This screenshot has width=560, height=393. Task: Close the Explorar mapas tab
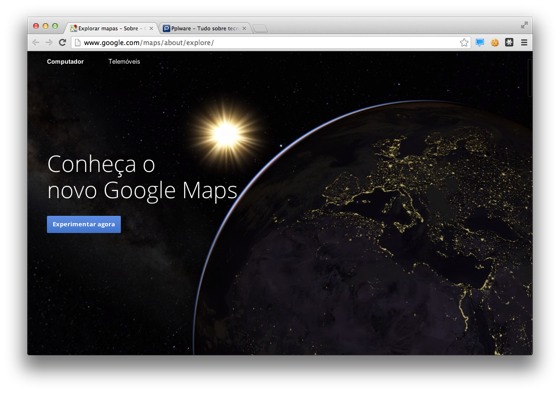click(151, 28)
